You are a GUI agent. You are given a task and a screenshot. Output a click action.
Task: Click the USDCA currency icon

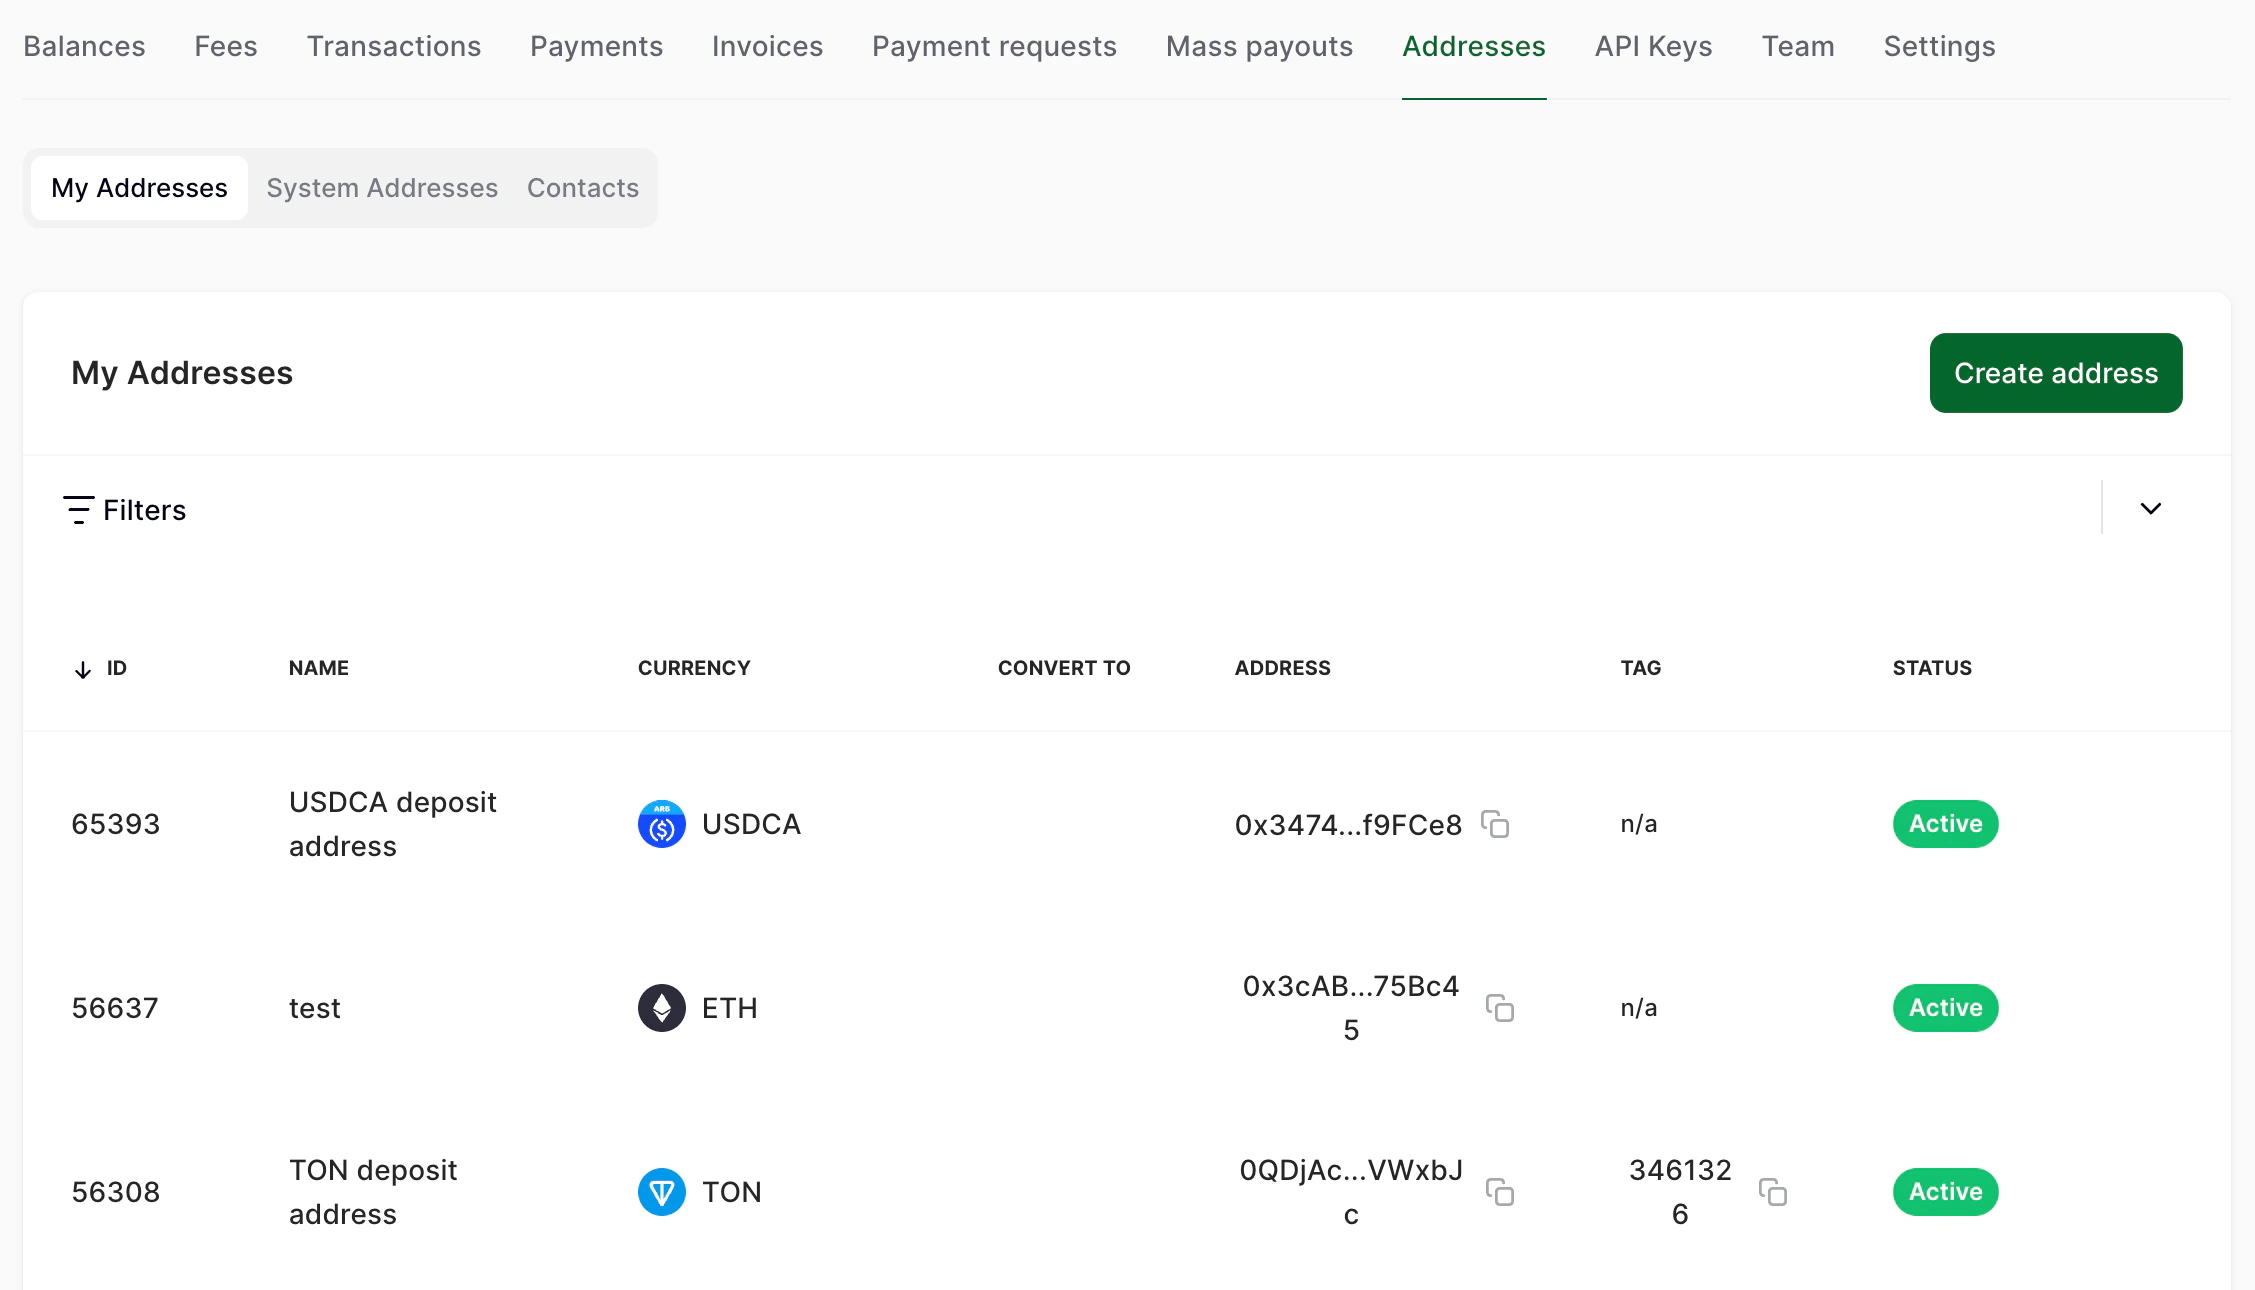pos(662,824)
